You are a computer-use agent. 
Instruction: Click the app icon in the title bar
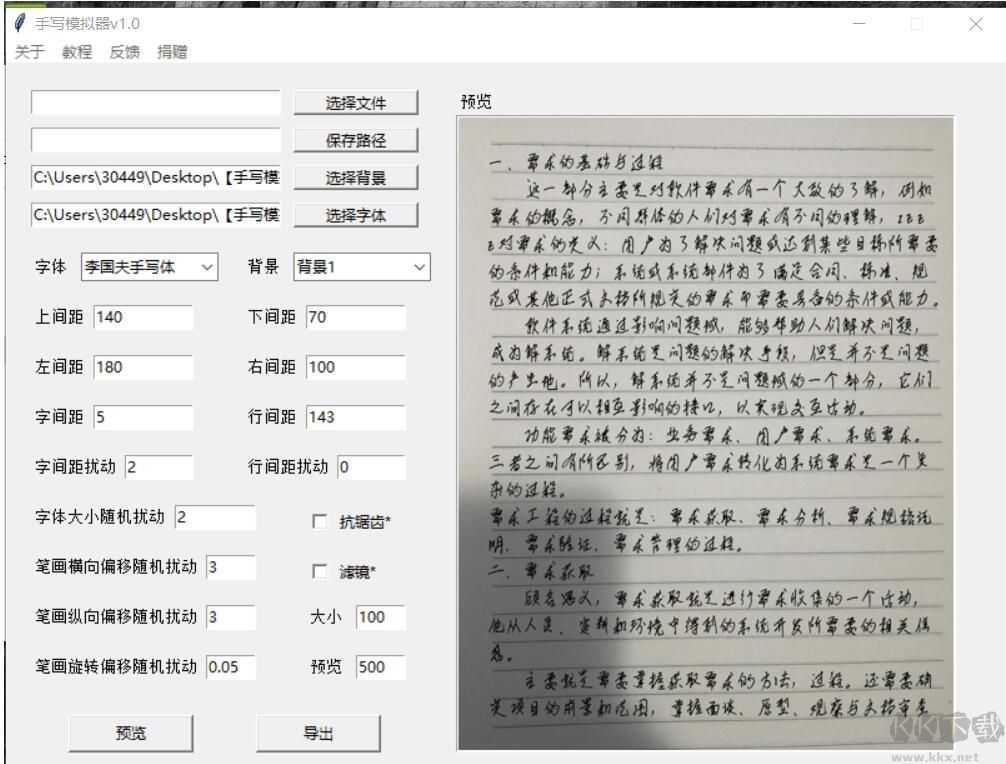[17, 23]
